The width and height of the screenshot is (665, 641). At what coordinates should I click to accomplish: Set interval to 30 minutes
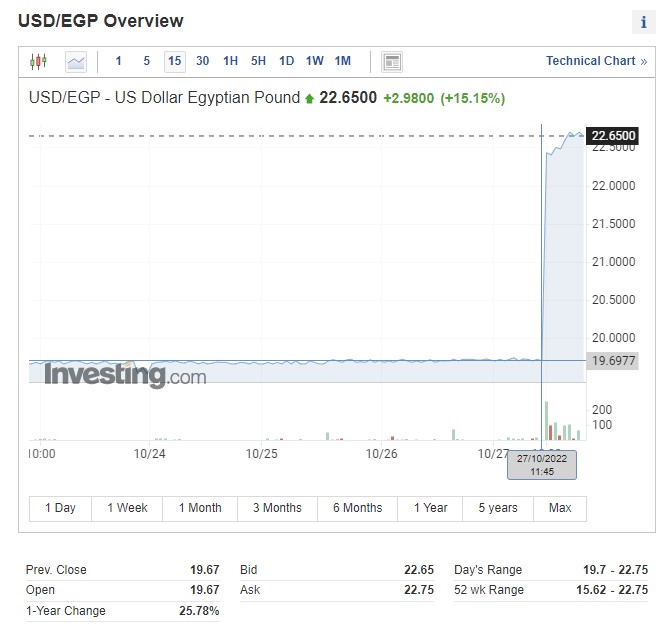pos(202,61)
